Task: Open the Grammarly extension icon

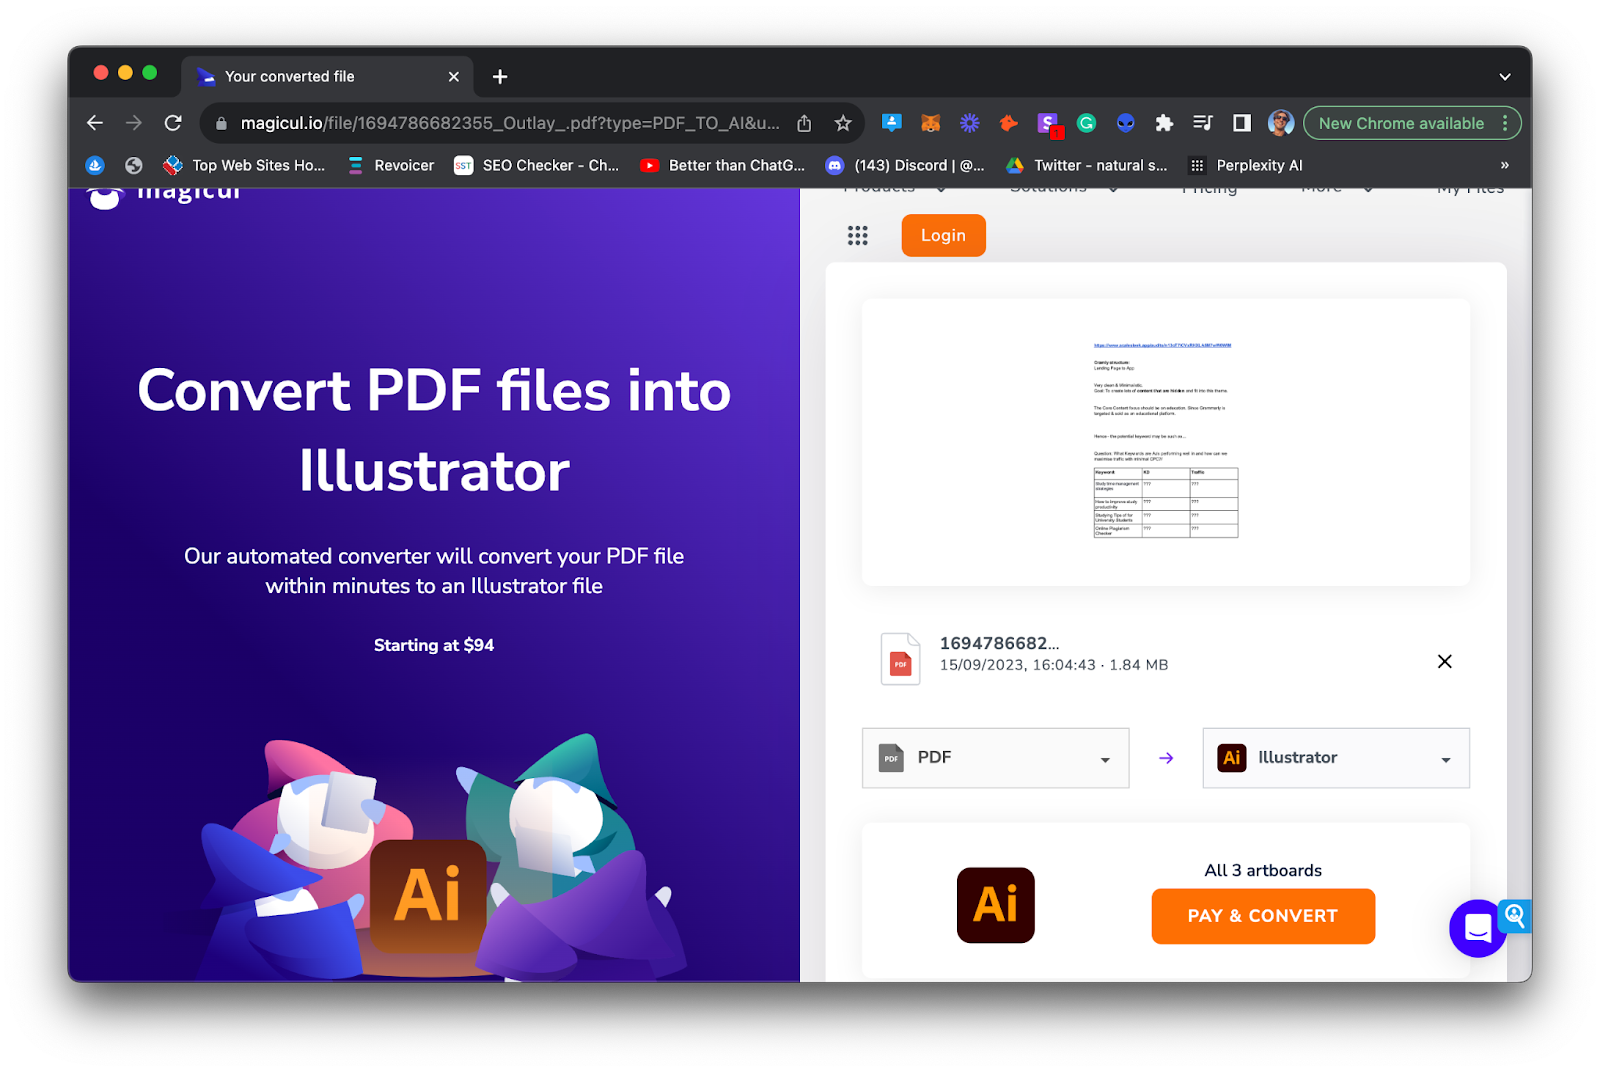Action: pyautogui.click(x=1087, y=123)
